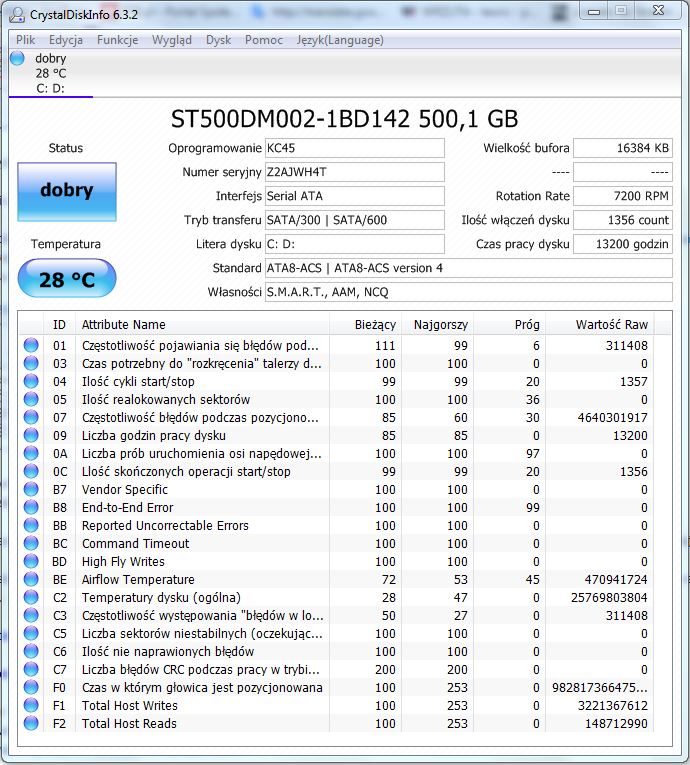Image resolution: width=690 pixels, height=765 pixels.
Task: Click the serial number field Z2AJWH4T
Action: 355,172
